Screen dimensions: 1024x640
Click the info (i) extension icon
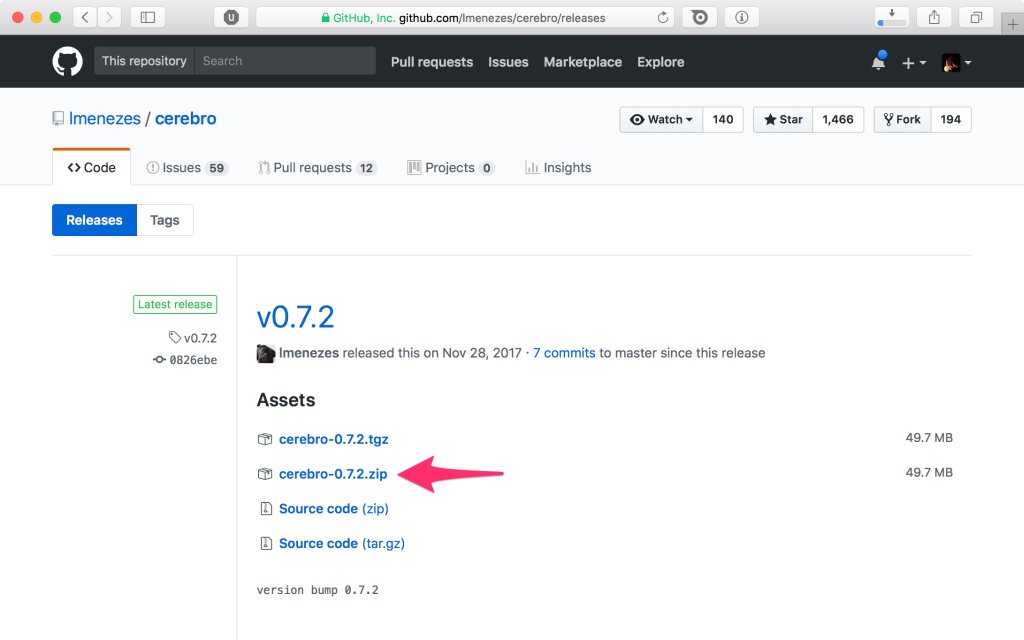coord(741,18)
